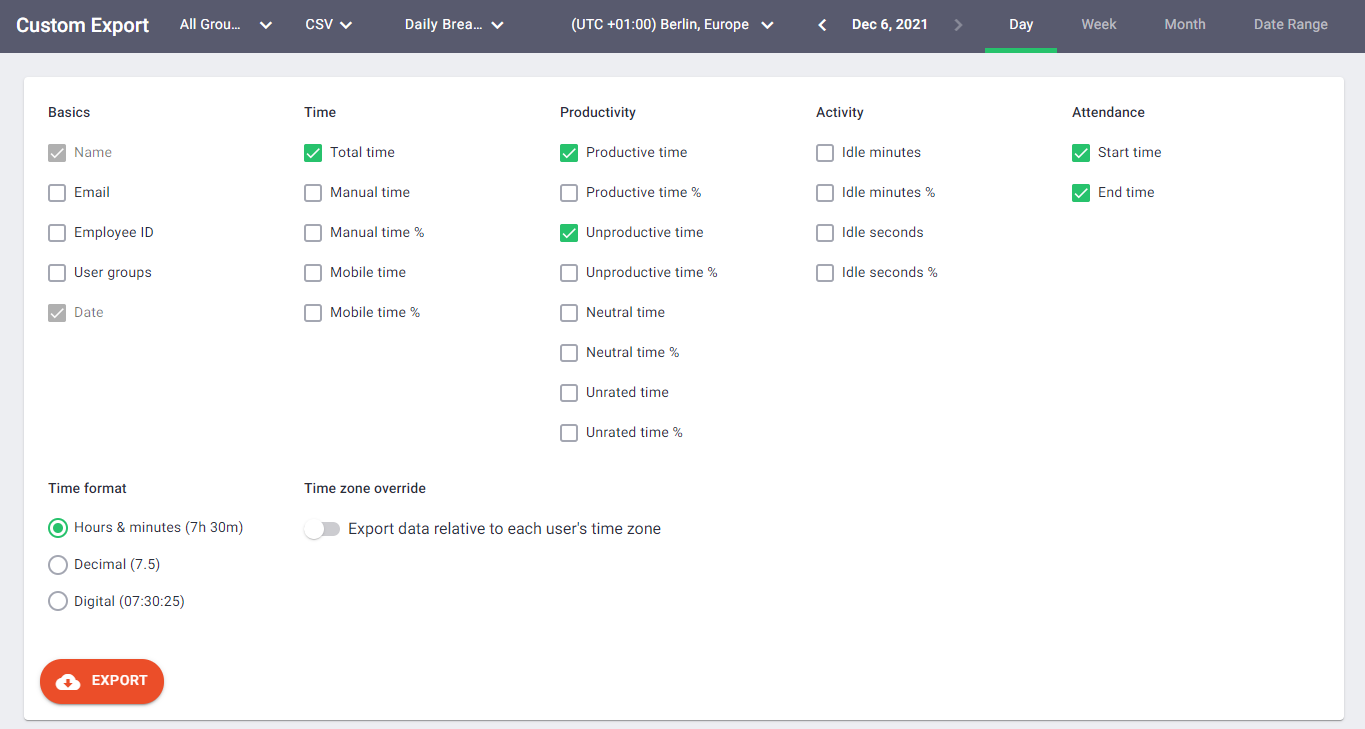Choose the Digital (07:30:25) time format
The image size is (1365, 729).
pyautogui.click(x=57, y=601)
